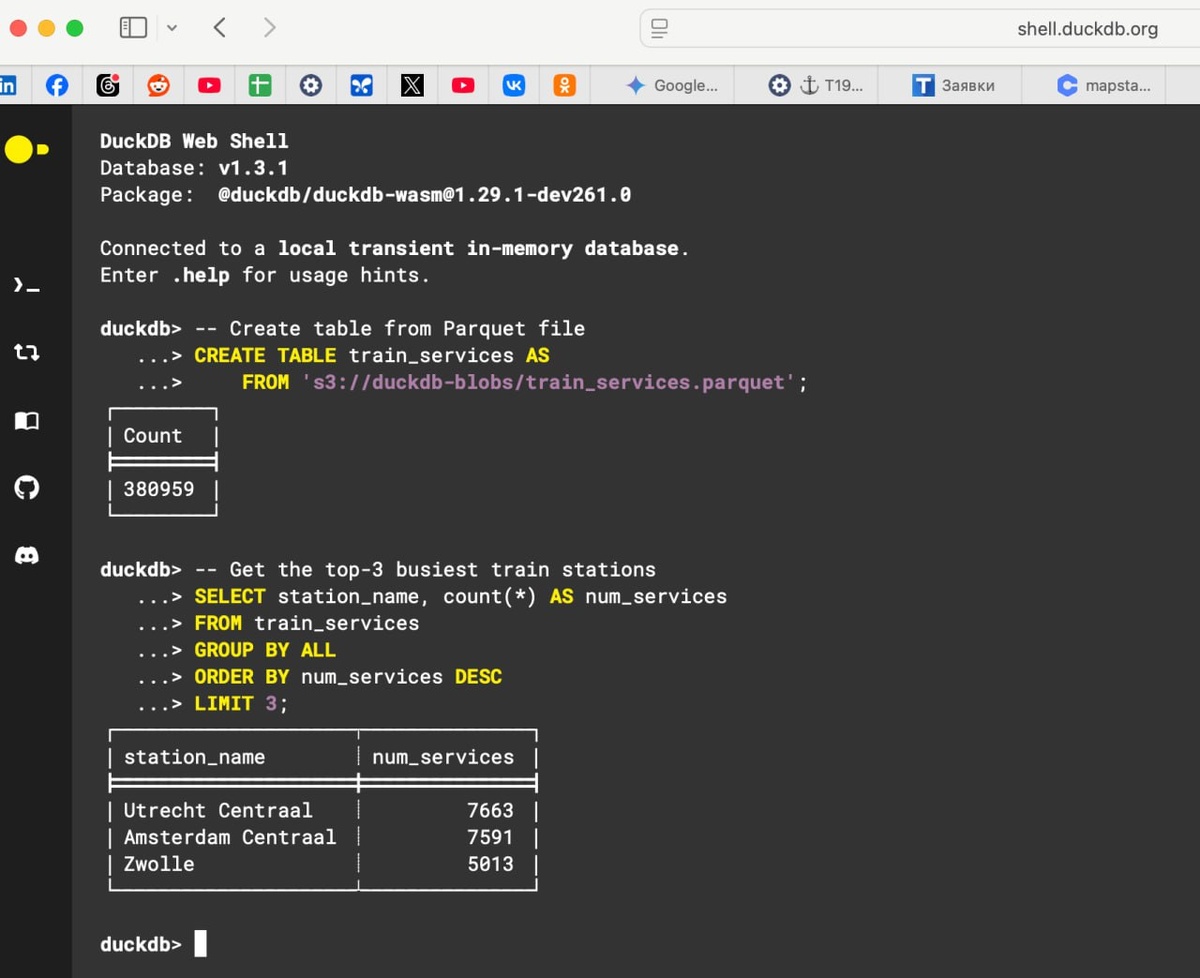Image resolution: width=1200 pixels, height=978 pixels.
Task: Click the 'Amsterdam Centraal' cell
Action: (x=230, y=838)
